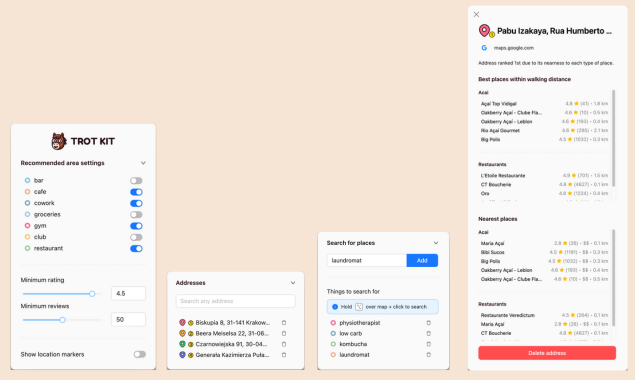635x380 pixels.
Task: Delete the laundromat search term trash icon
Action: click(428, 354)
